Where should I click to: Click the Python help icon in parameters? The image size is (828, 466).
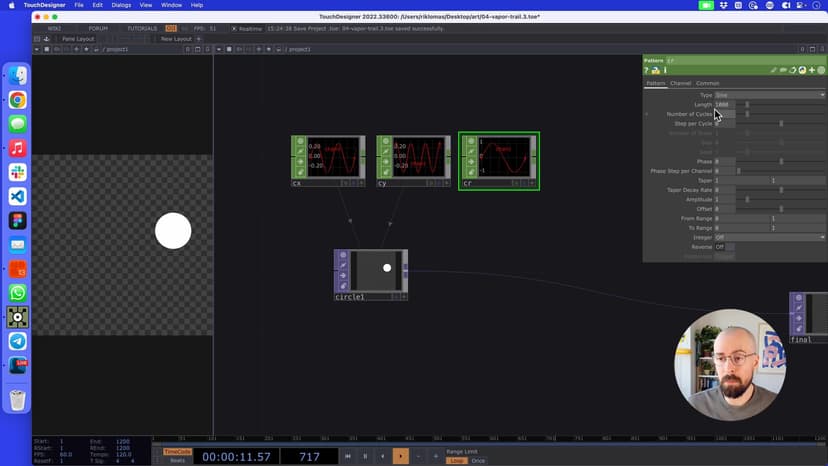tap(656, 71)
